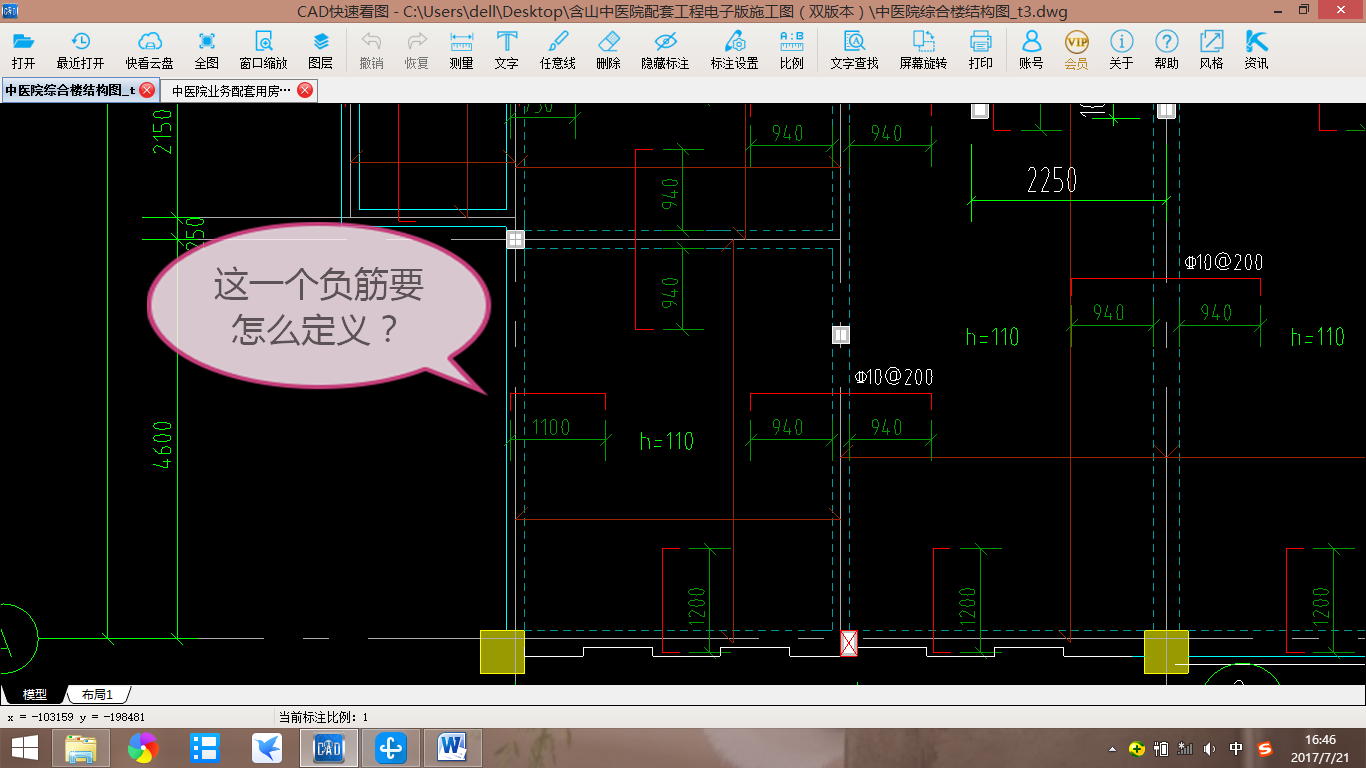Select the 布局1 layout tab
The image size is (1366, 768).
point(98,694)
